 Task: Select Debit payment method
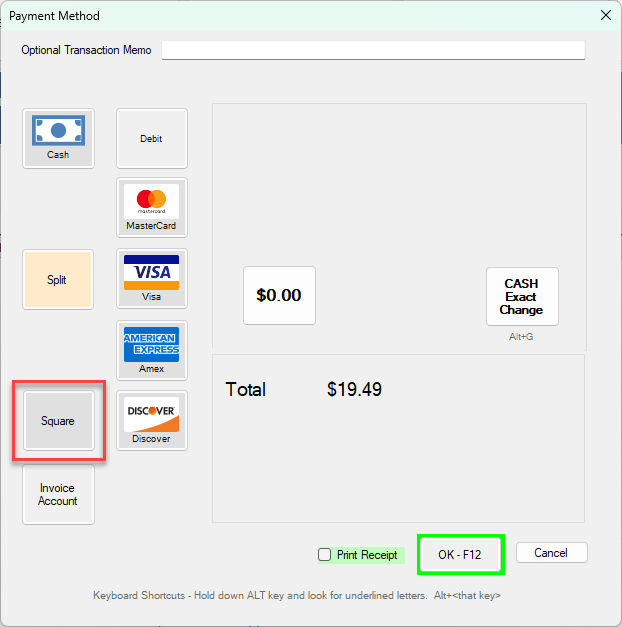click(x=152, y=138)
